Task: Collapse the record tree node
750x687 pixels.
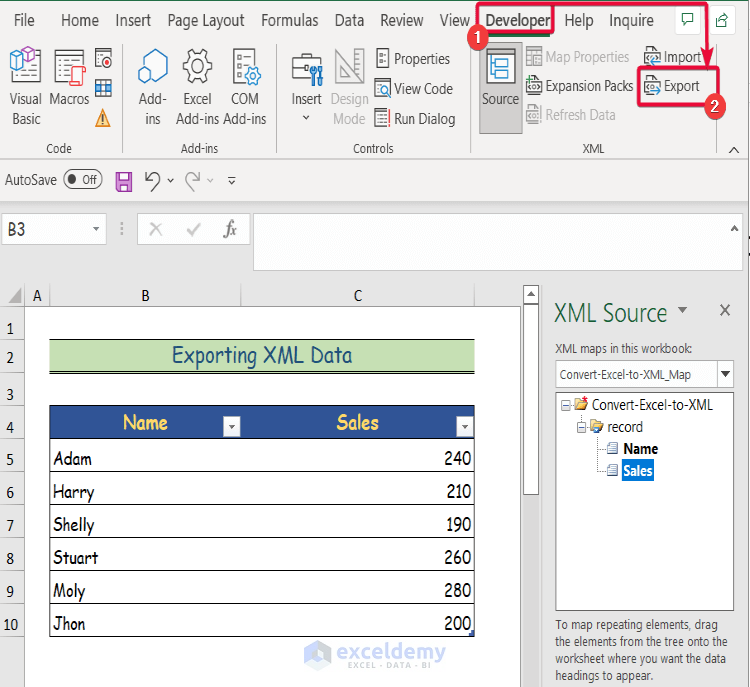Action: [581, 427]
